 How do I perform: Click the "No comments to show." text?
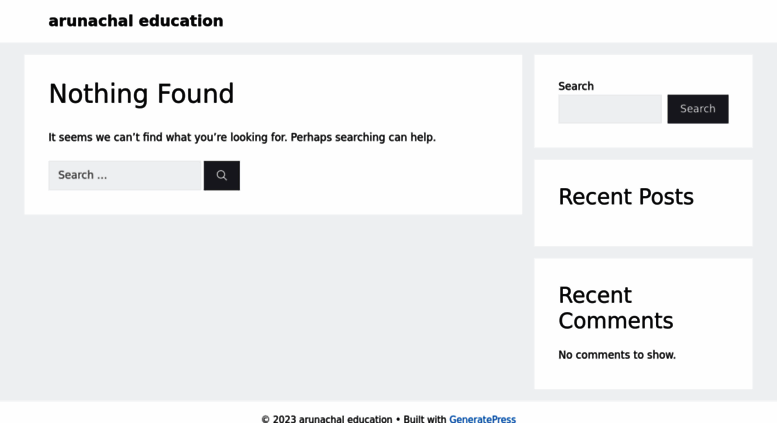tap(617, 355)
